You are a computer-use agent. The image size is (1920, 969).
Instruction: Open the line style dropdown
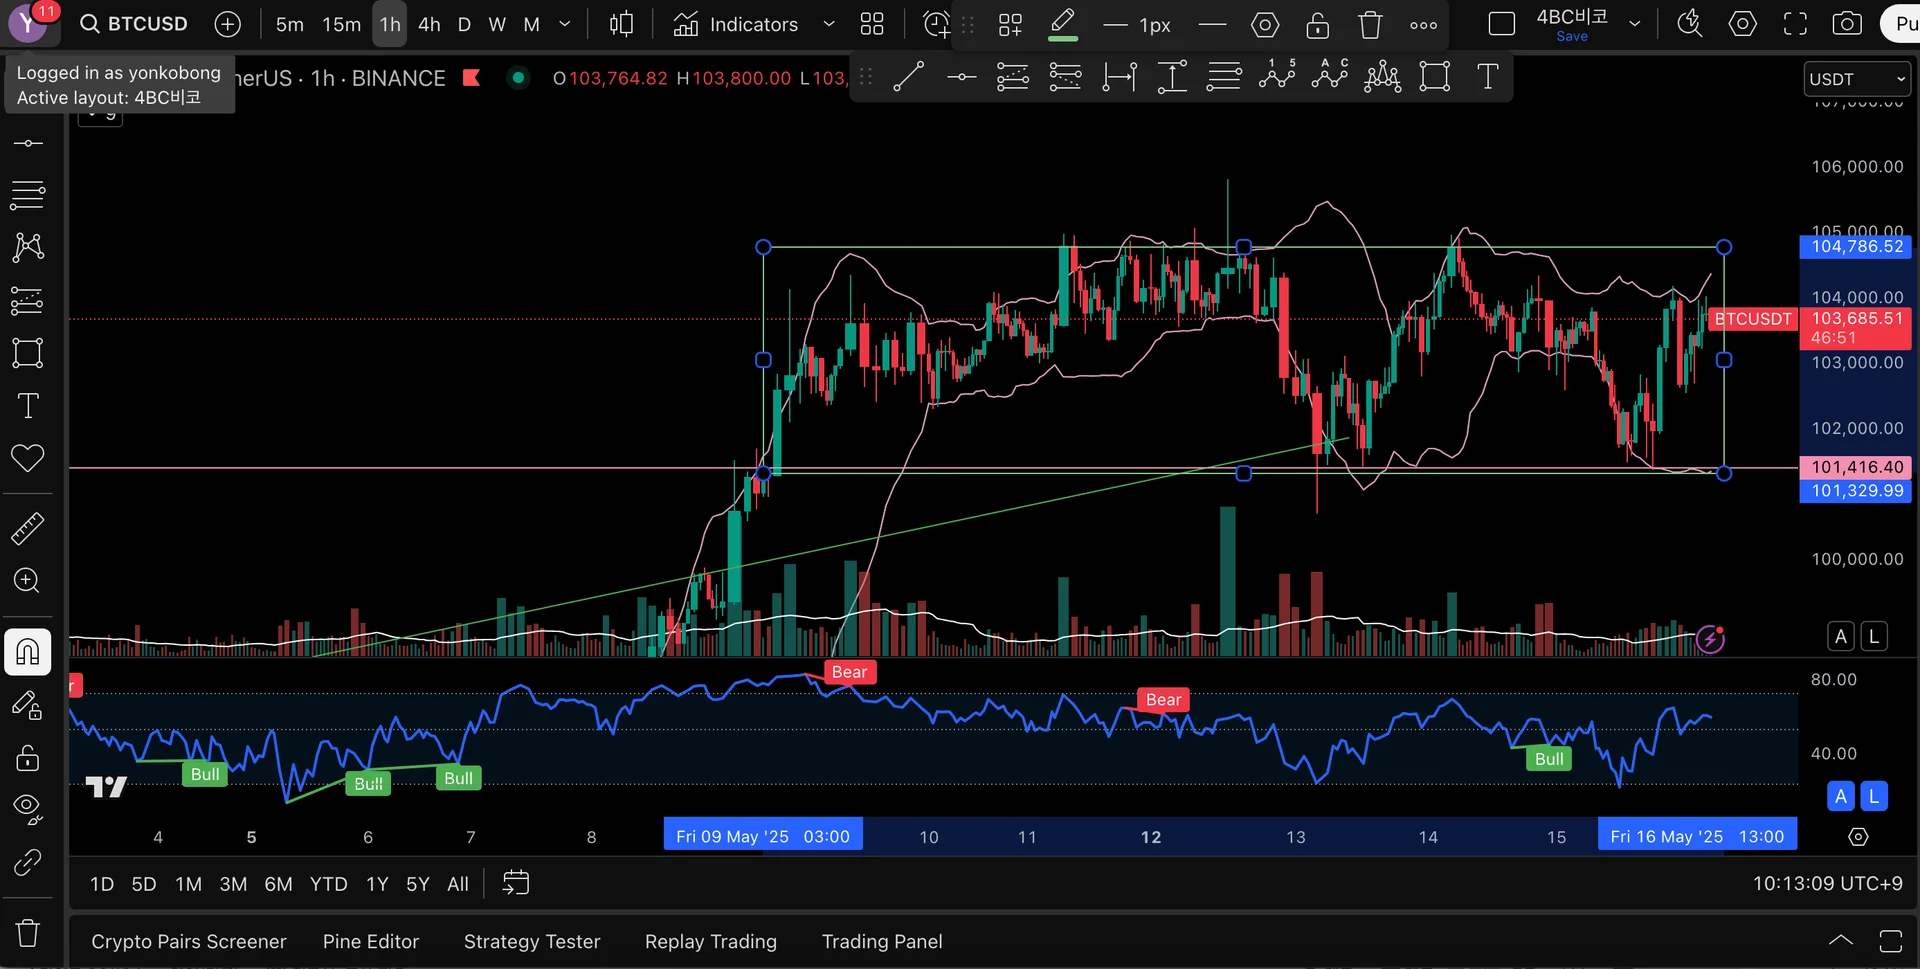1212,25
